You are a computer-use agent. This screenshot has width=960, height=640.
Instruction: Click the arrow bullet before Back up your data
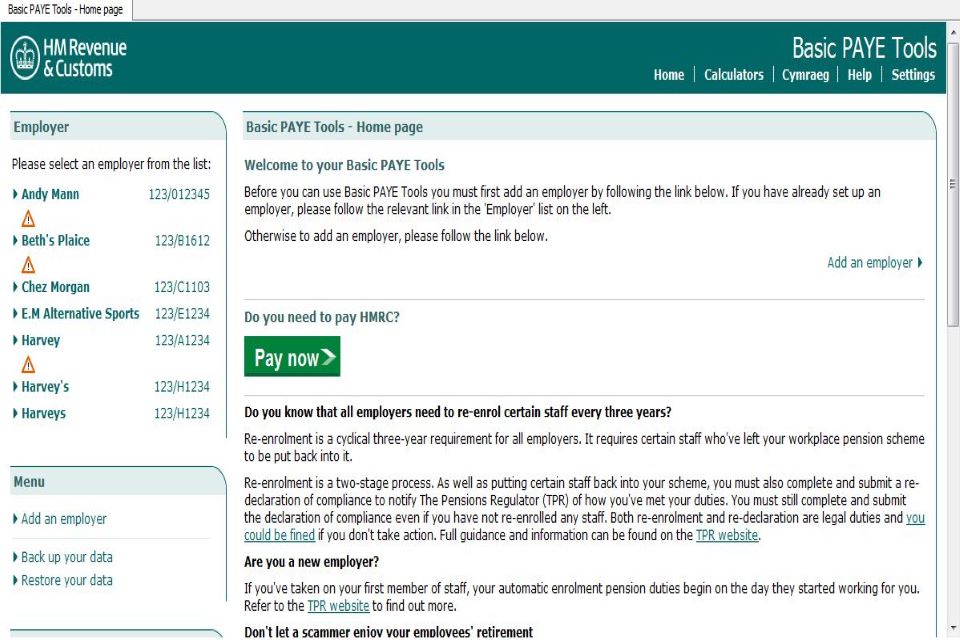[15, 557]
